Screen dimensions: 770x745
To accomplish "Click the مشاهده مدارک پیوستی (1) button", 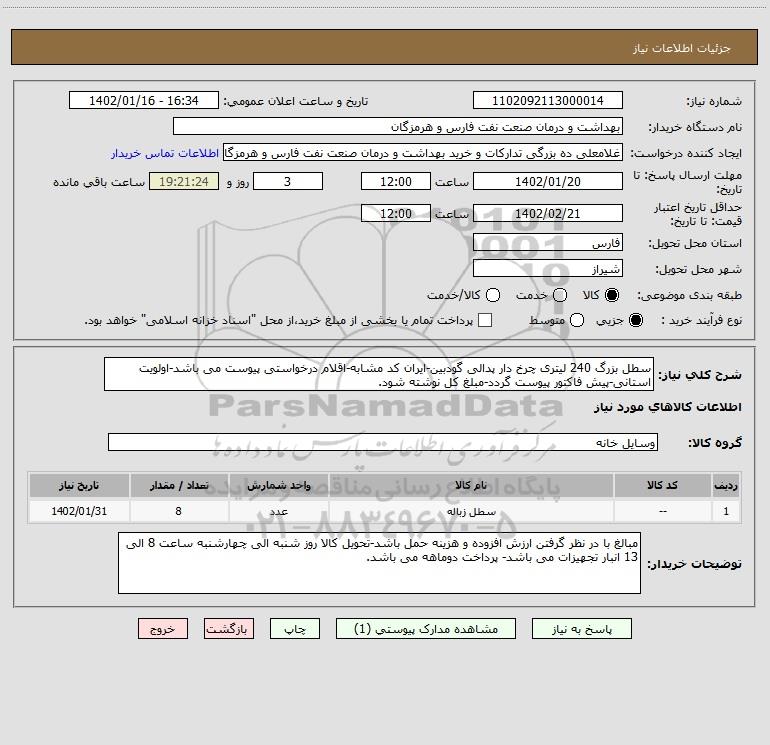I will [x=426, y=629].
